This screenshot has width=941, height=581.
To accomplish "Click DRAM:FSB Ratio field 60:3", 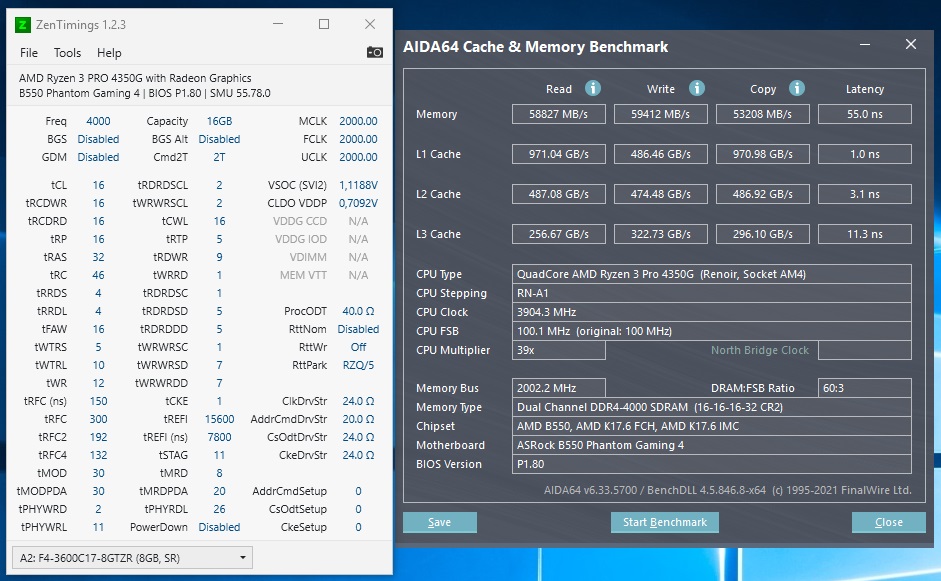I will point(865,388).
